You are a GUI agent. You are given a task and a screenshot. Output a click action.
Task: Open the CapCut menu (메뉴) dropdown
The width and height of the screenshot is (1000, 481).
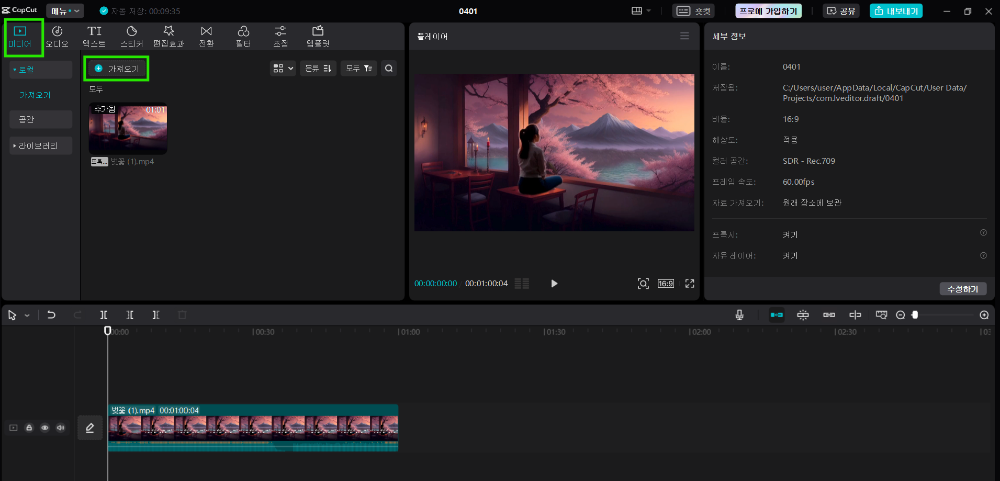65,11
